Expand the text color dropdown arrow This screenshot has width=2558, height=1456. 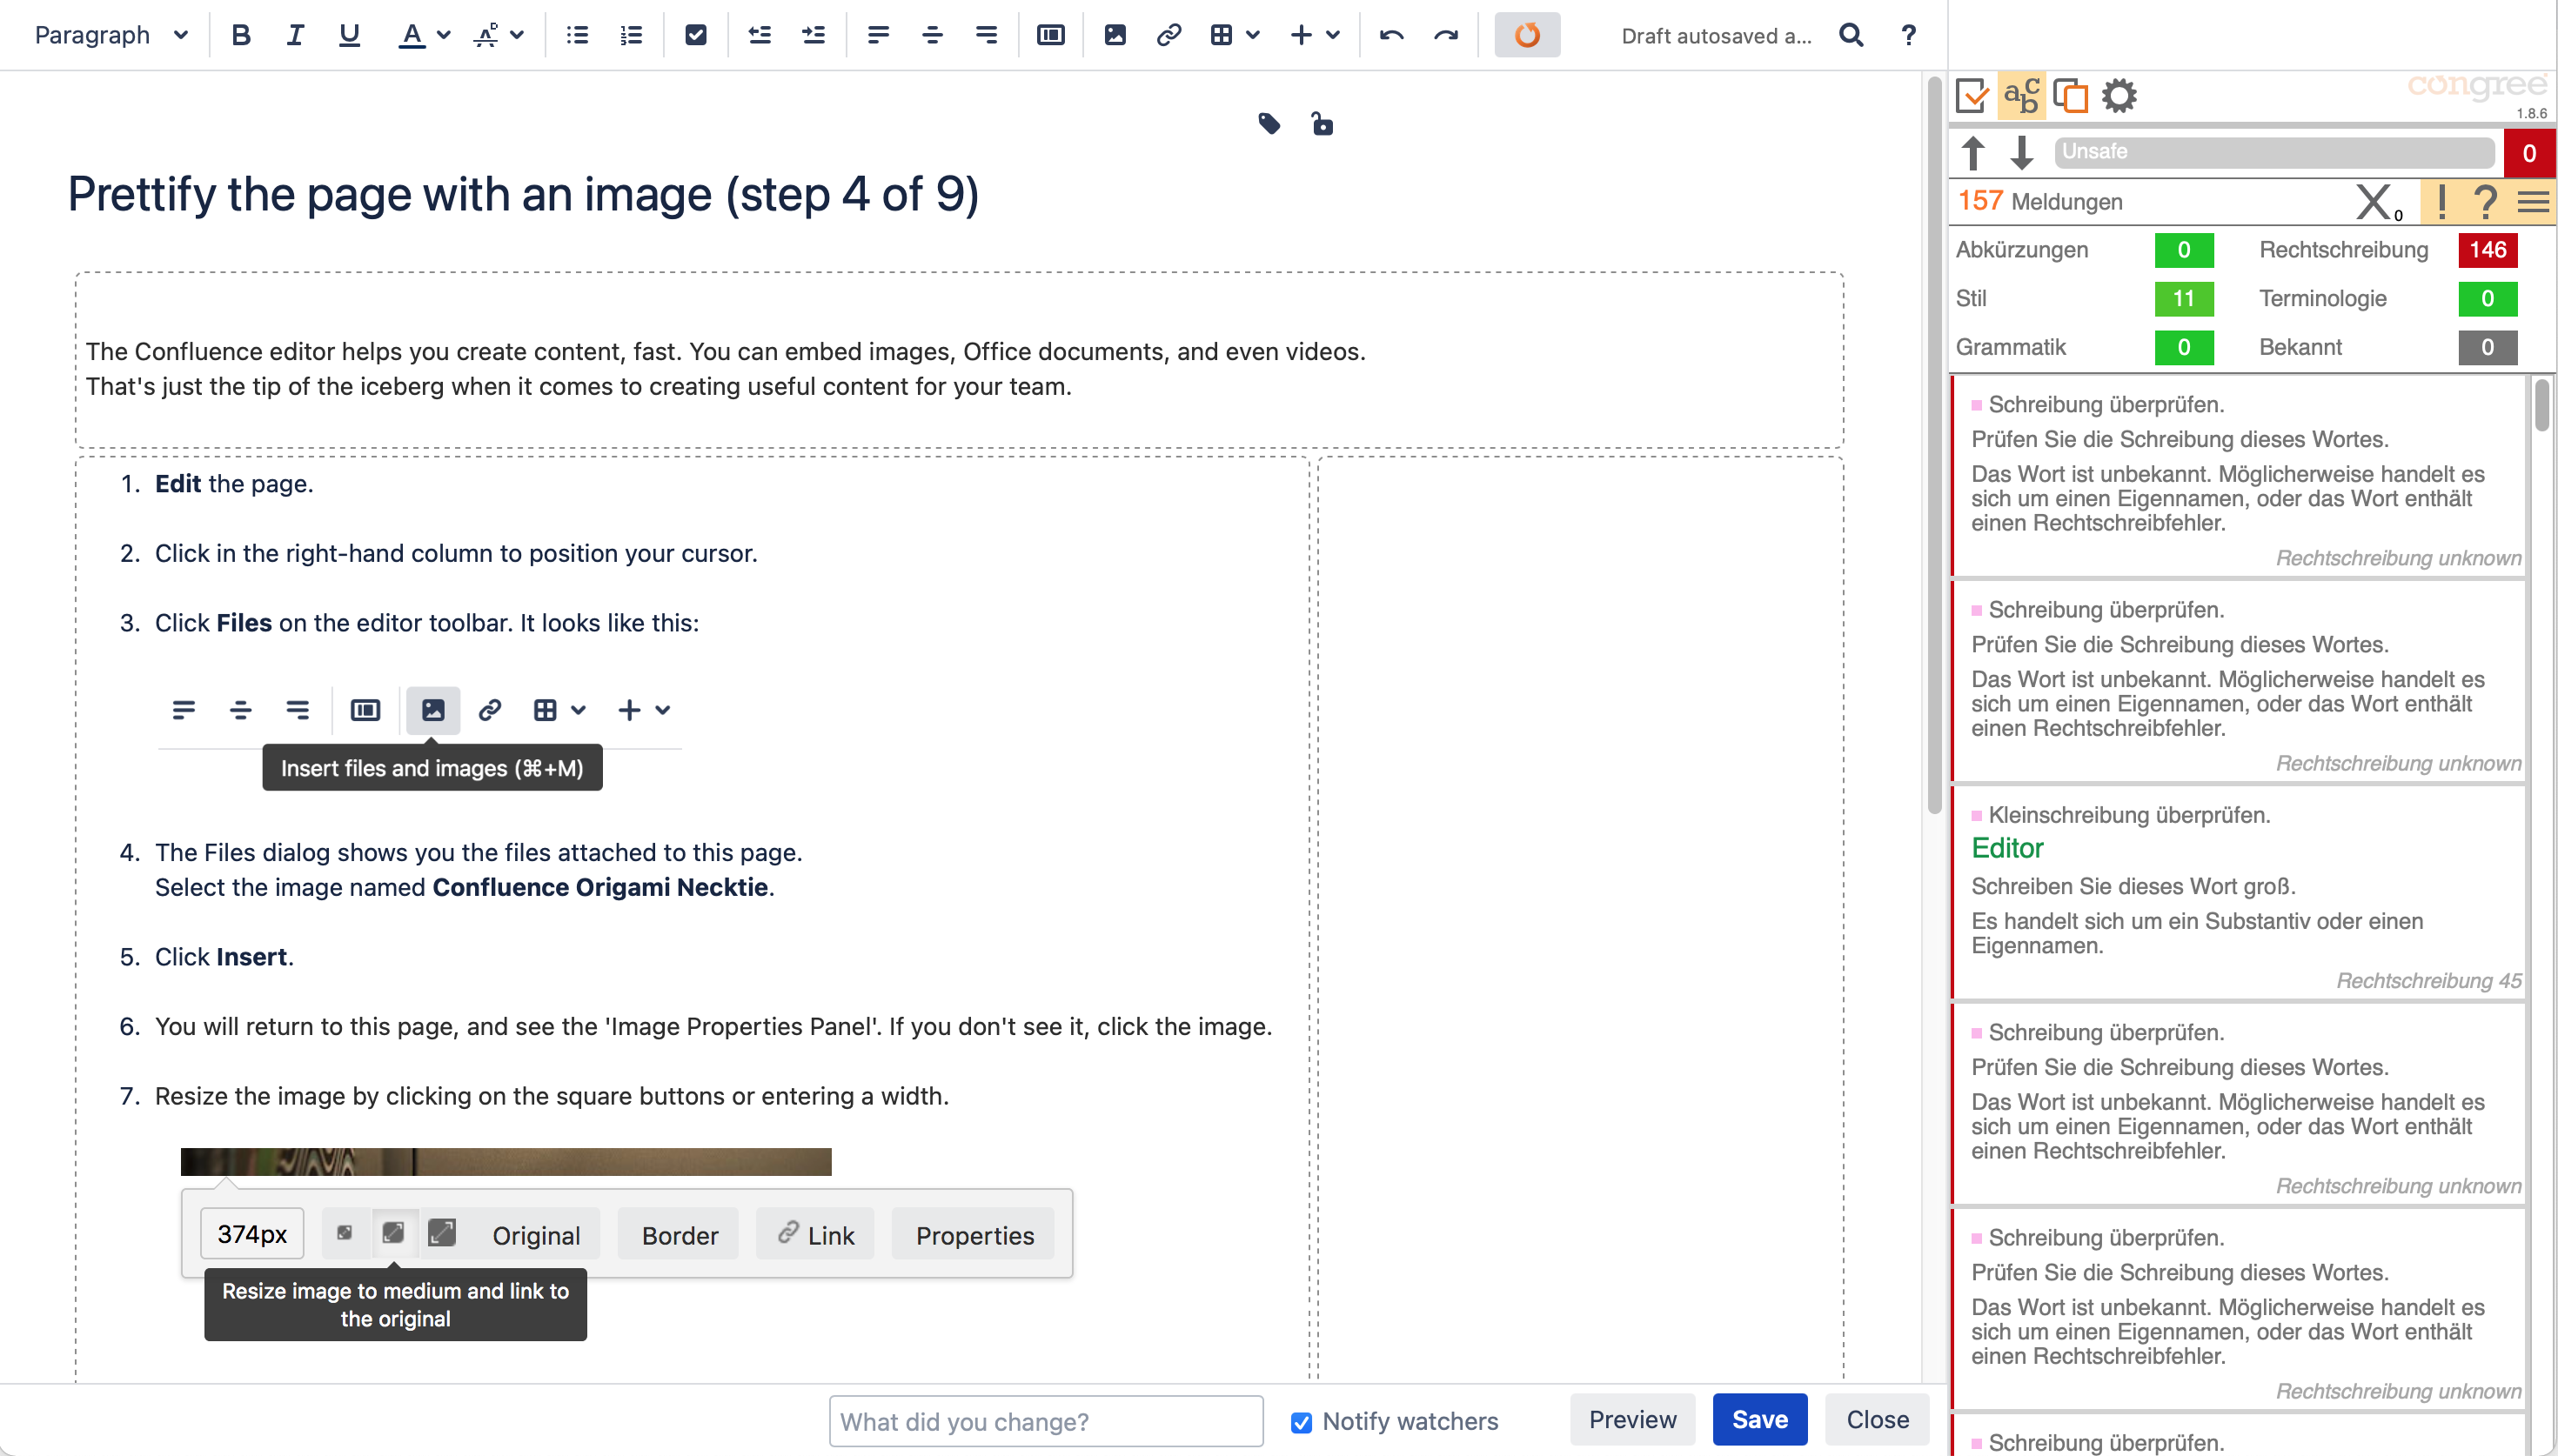[x=444, y=36]
